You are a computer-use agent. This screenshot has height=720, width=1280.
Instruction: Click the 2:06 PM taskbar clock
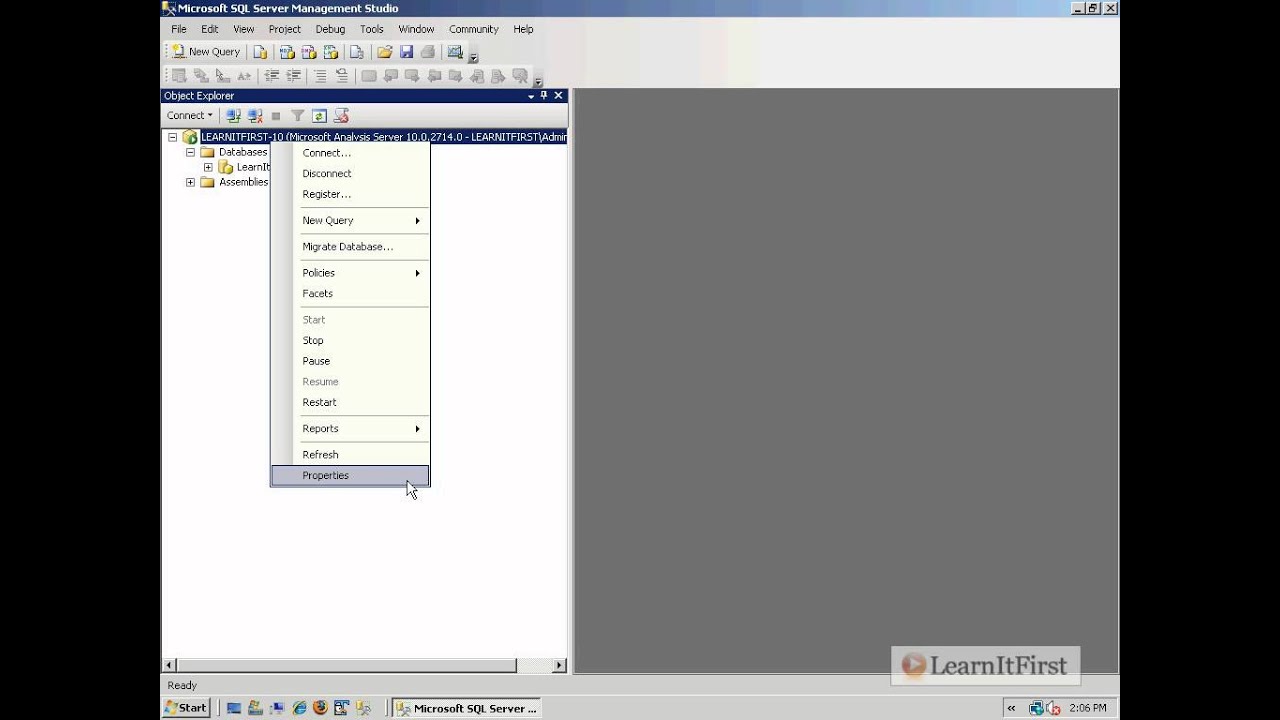click(1088, 708)
